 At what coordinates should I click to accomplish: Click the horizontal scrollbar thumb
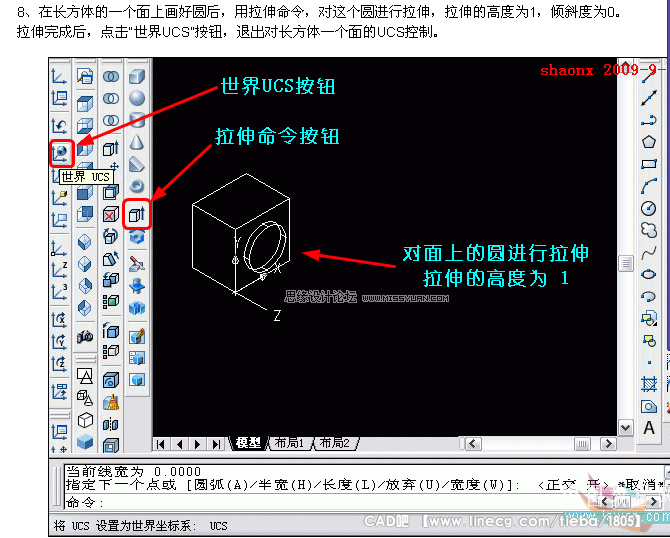(x=582, y=444)
